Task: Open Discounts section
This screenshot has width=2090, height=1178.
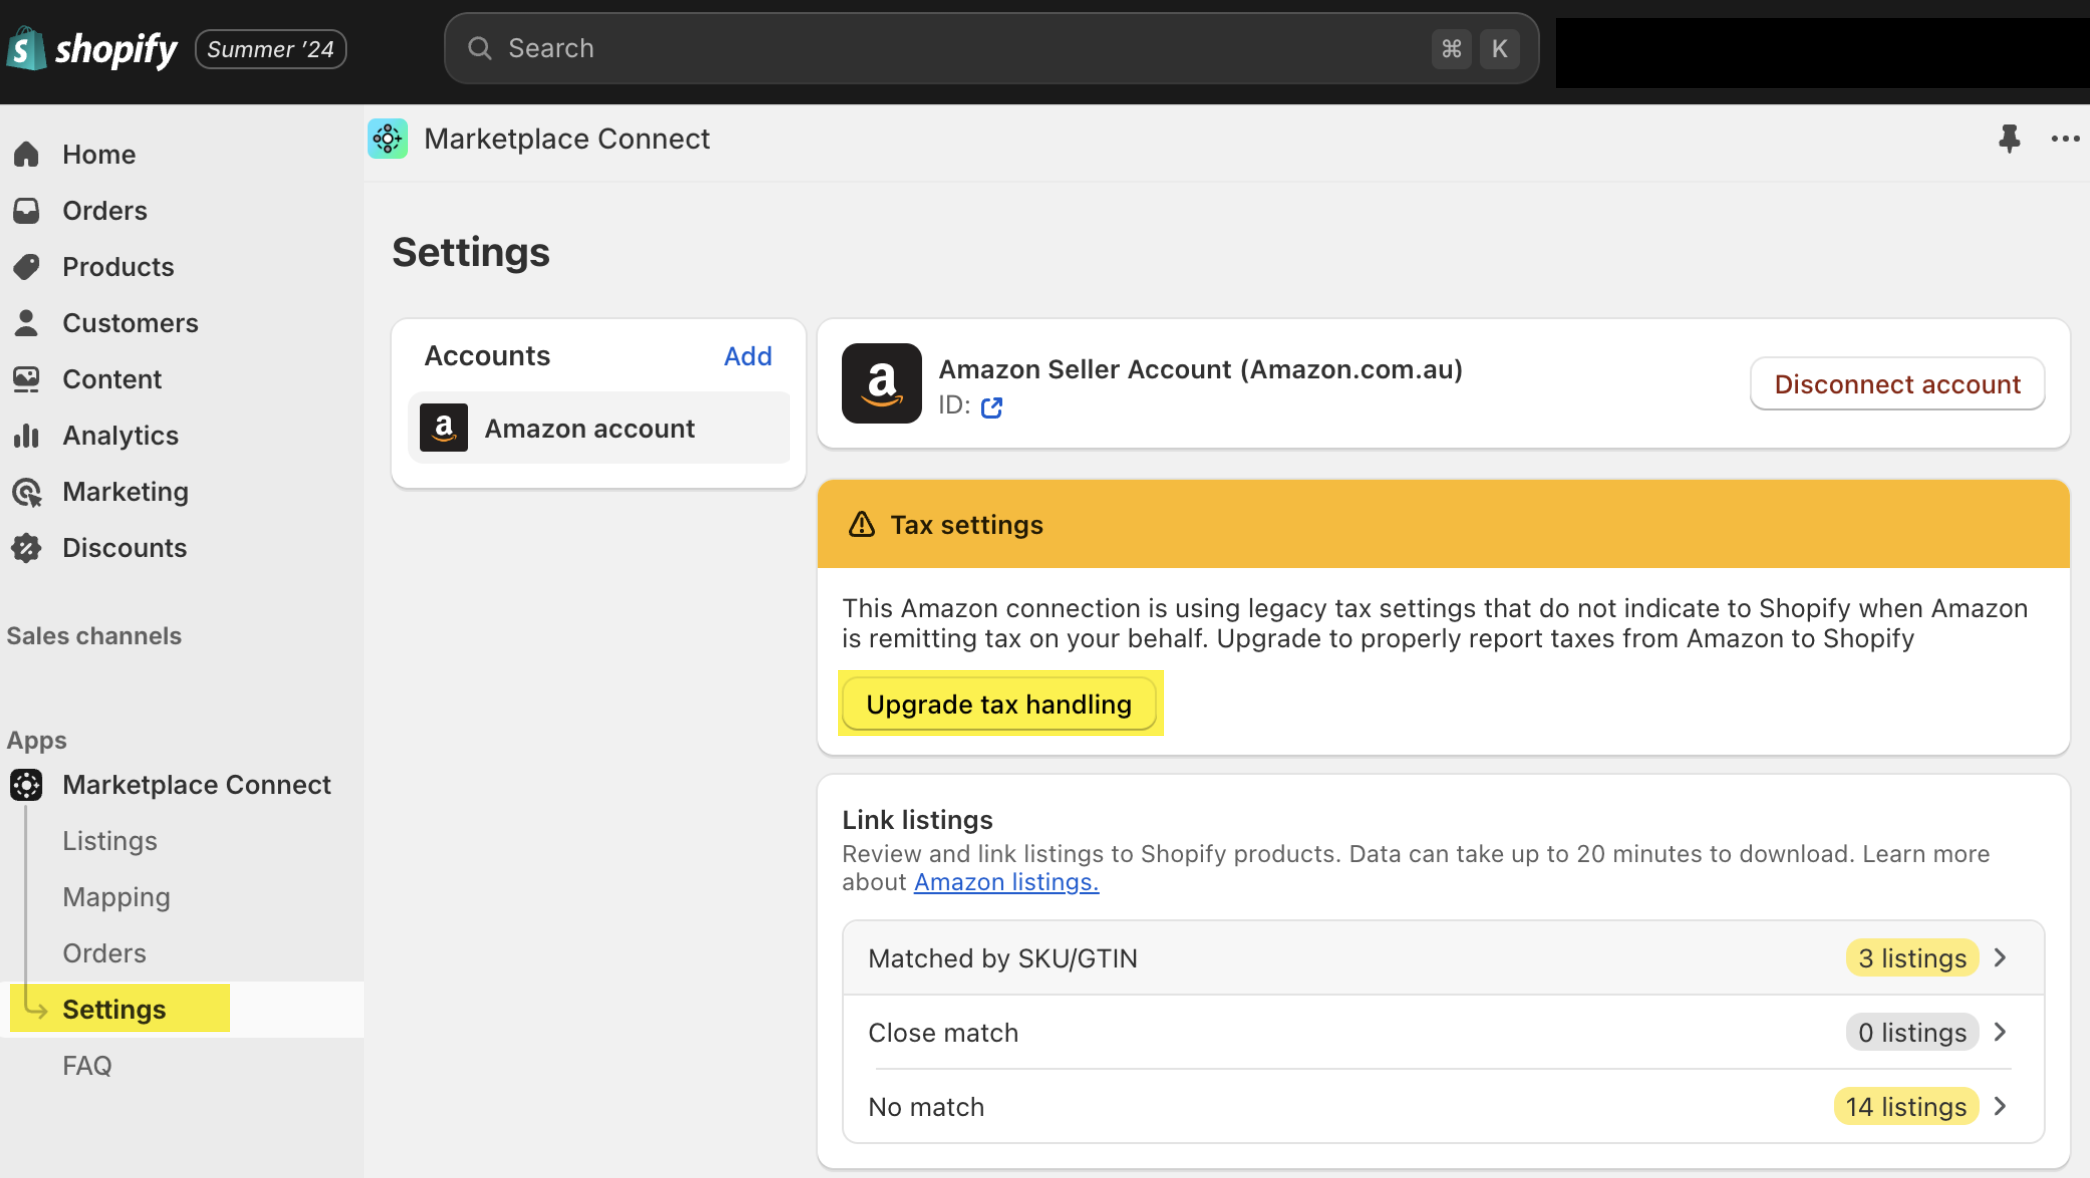Action: coord(124,547)
